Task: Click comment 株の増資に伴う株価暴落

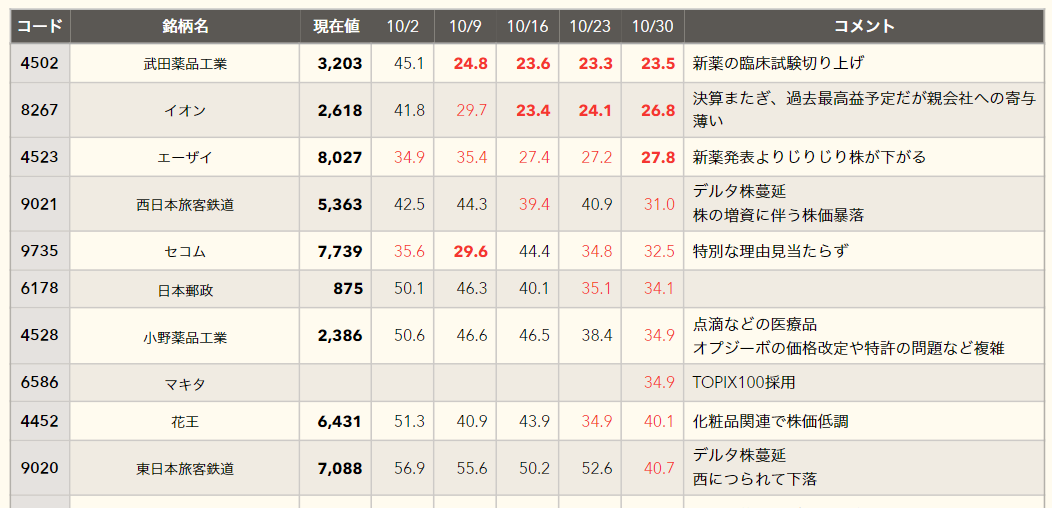Action: click(x=778, y=216)
